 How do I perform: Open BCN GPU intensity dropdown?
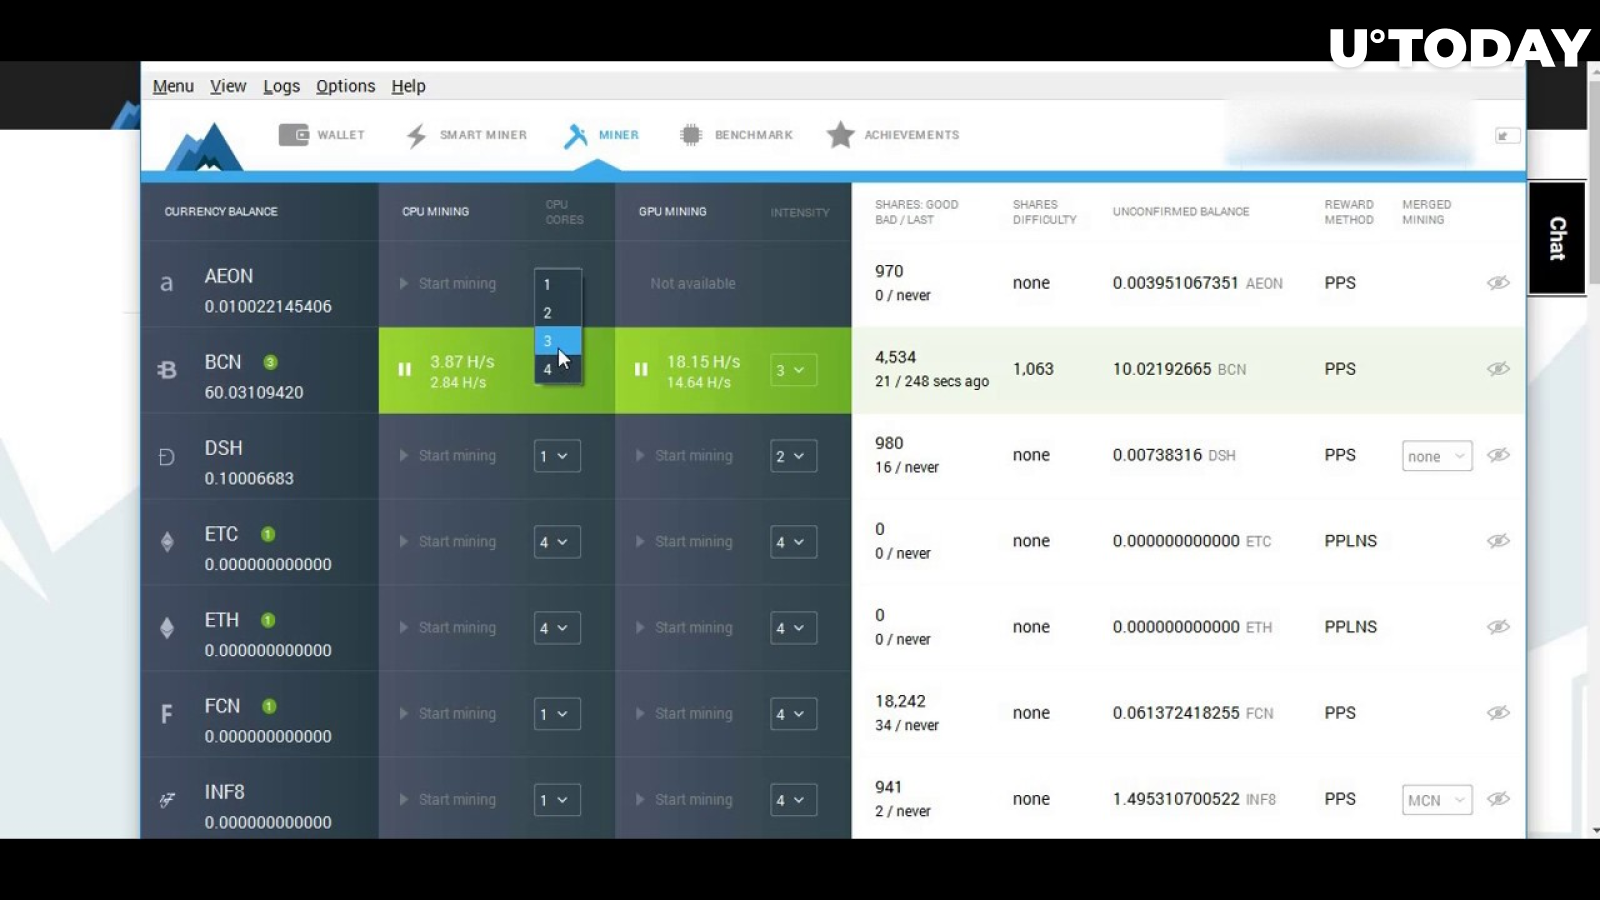pyautogui.click(x=793, y=370)
